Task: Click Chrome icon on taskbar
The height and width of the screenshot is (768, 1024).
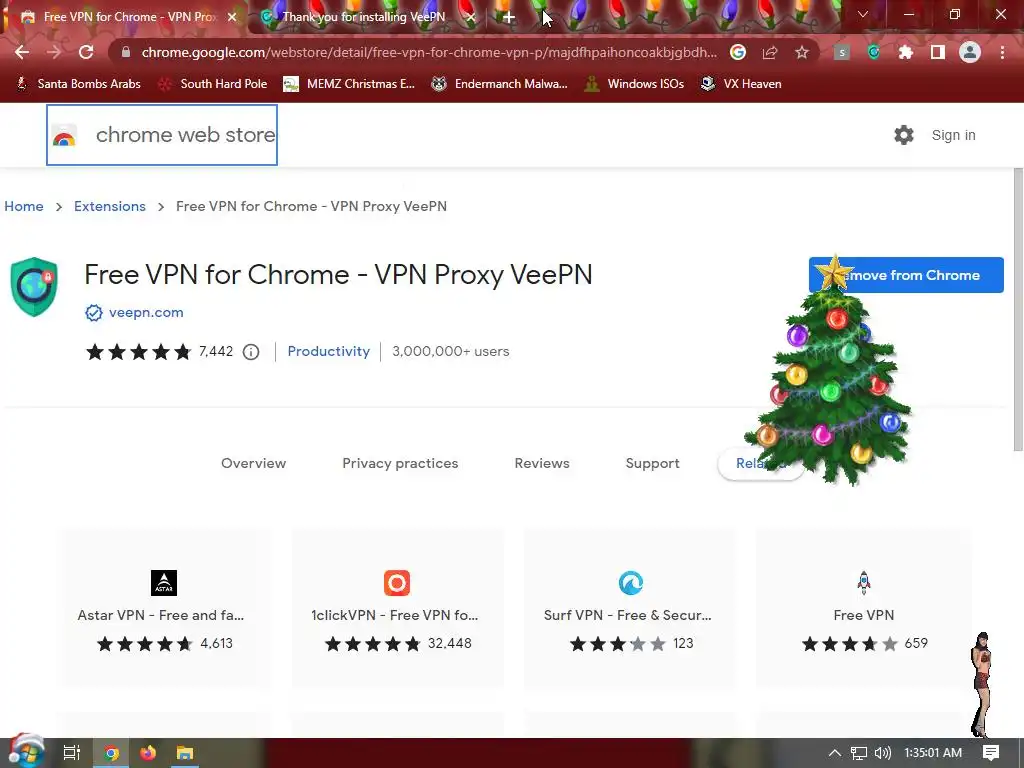Action: (x=111, y=753)
